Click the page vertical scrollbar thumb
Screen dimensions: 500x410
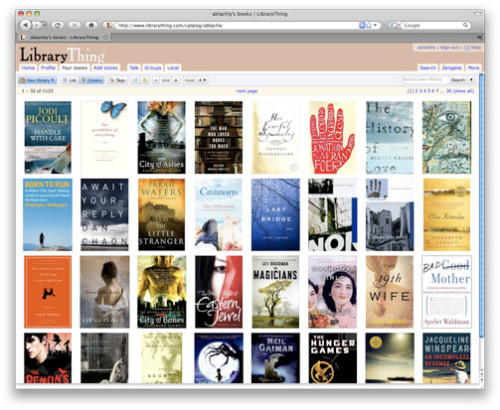(481, 205)
